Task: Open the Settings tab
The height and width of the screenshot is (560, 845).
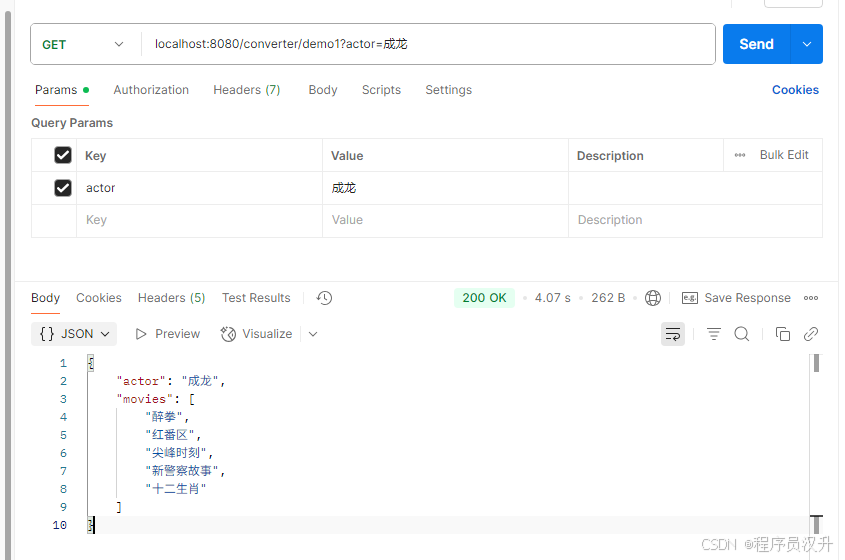Action: [448, 90]
